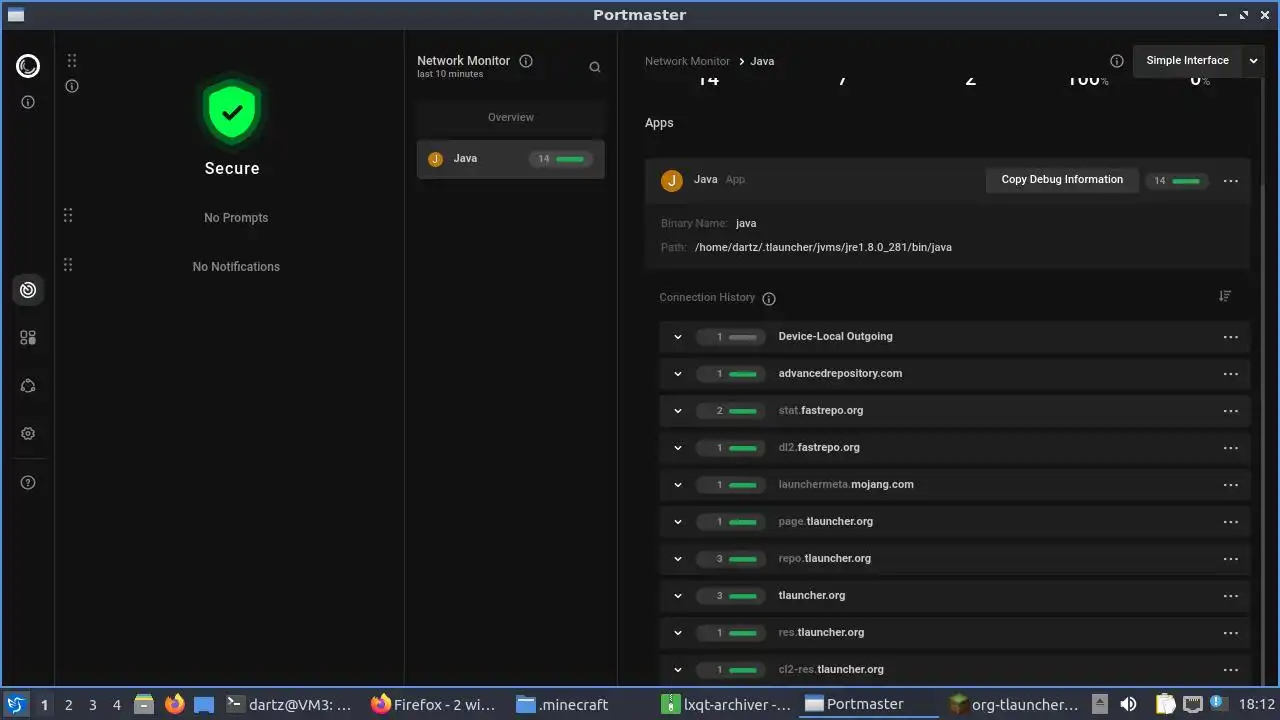1280x720 pixels.
Task: Open the Global Settings gear sidebar icon
Action: click(x=28, y=434)
